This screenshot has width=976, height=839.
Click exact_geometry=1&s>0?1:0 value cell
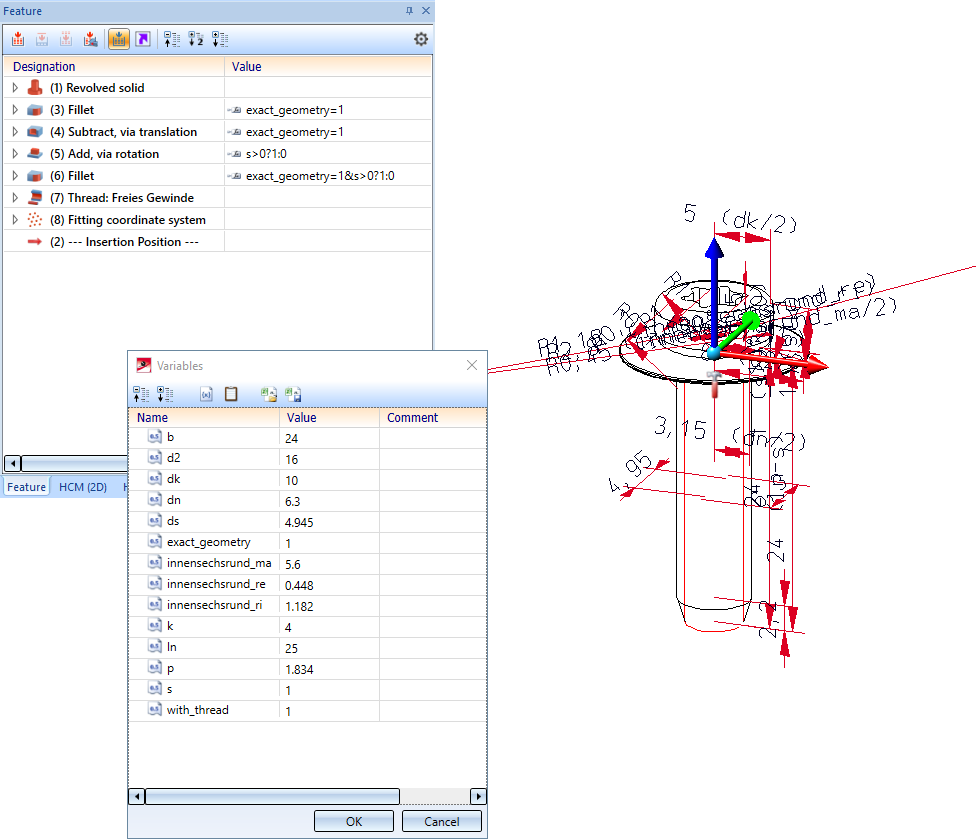tap(328, 176)
